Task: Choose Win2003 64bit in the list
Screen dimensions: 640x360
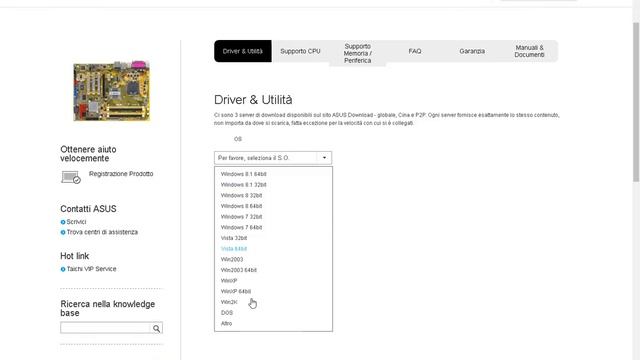Action: coord(239,270)
